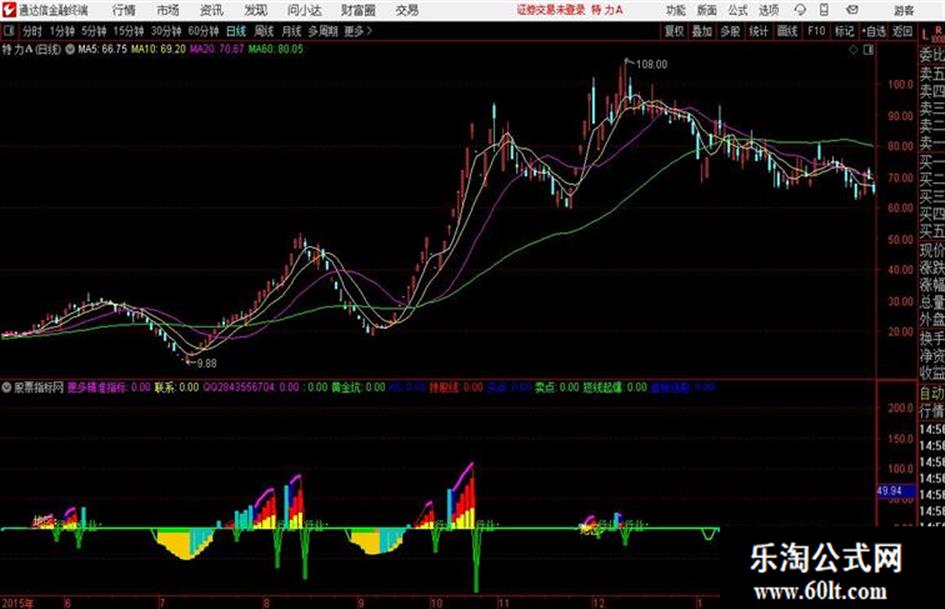Click the MA10: 69.20 value
This screenshot has height=609, width=945.
point(159,49)
